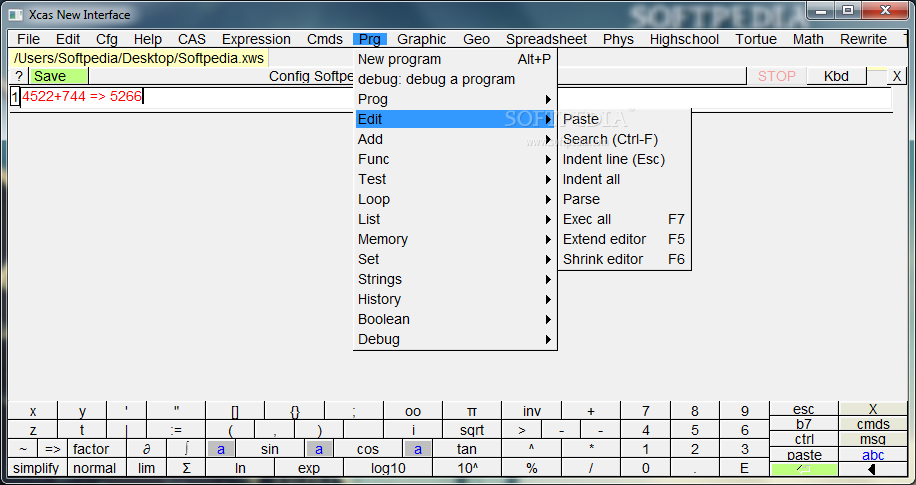Click the curly braces {} key
Viewport: 916px width, 485px height.
(x=294, y=411)
